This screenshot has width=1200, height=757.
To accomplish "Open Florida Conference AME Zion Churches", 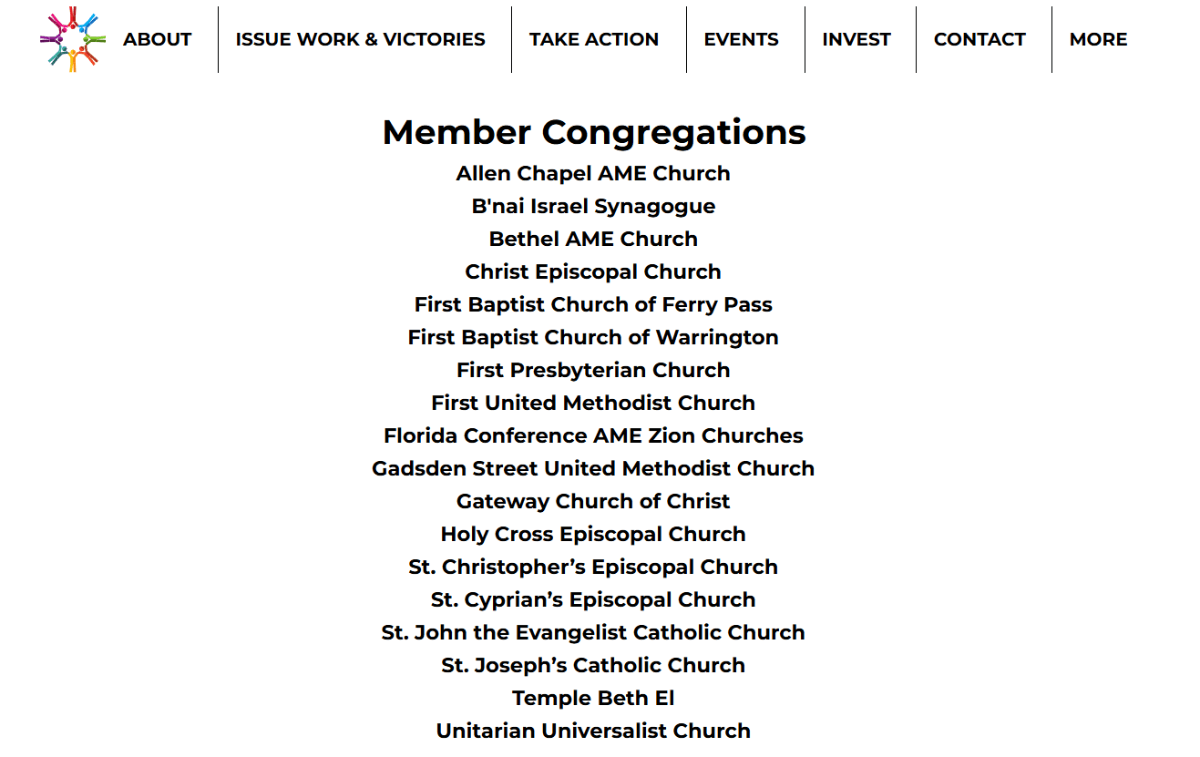I will 593,436.
